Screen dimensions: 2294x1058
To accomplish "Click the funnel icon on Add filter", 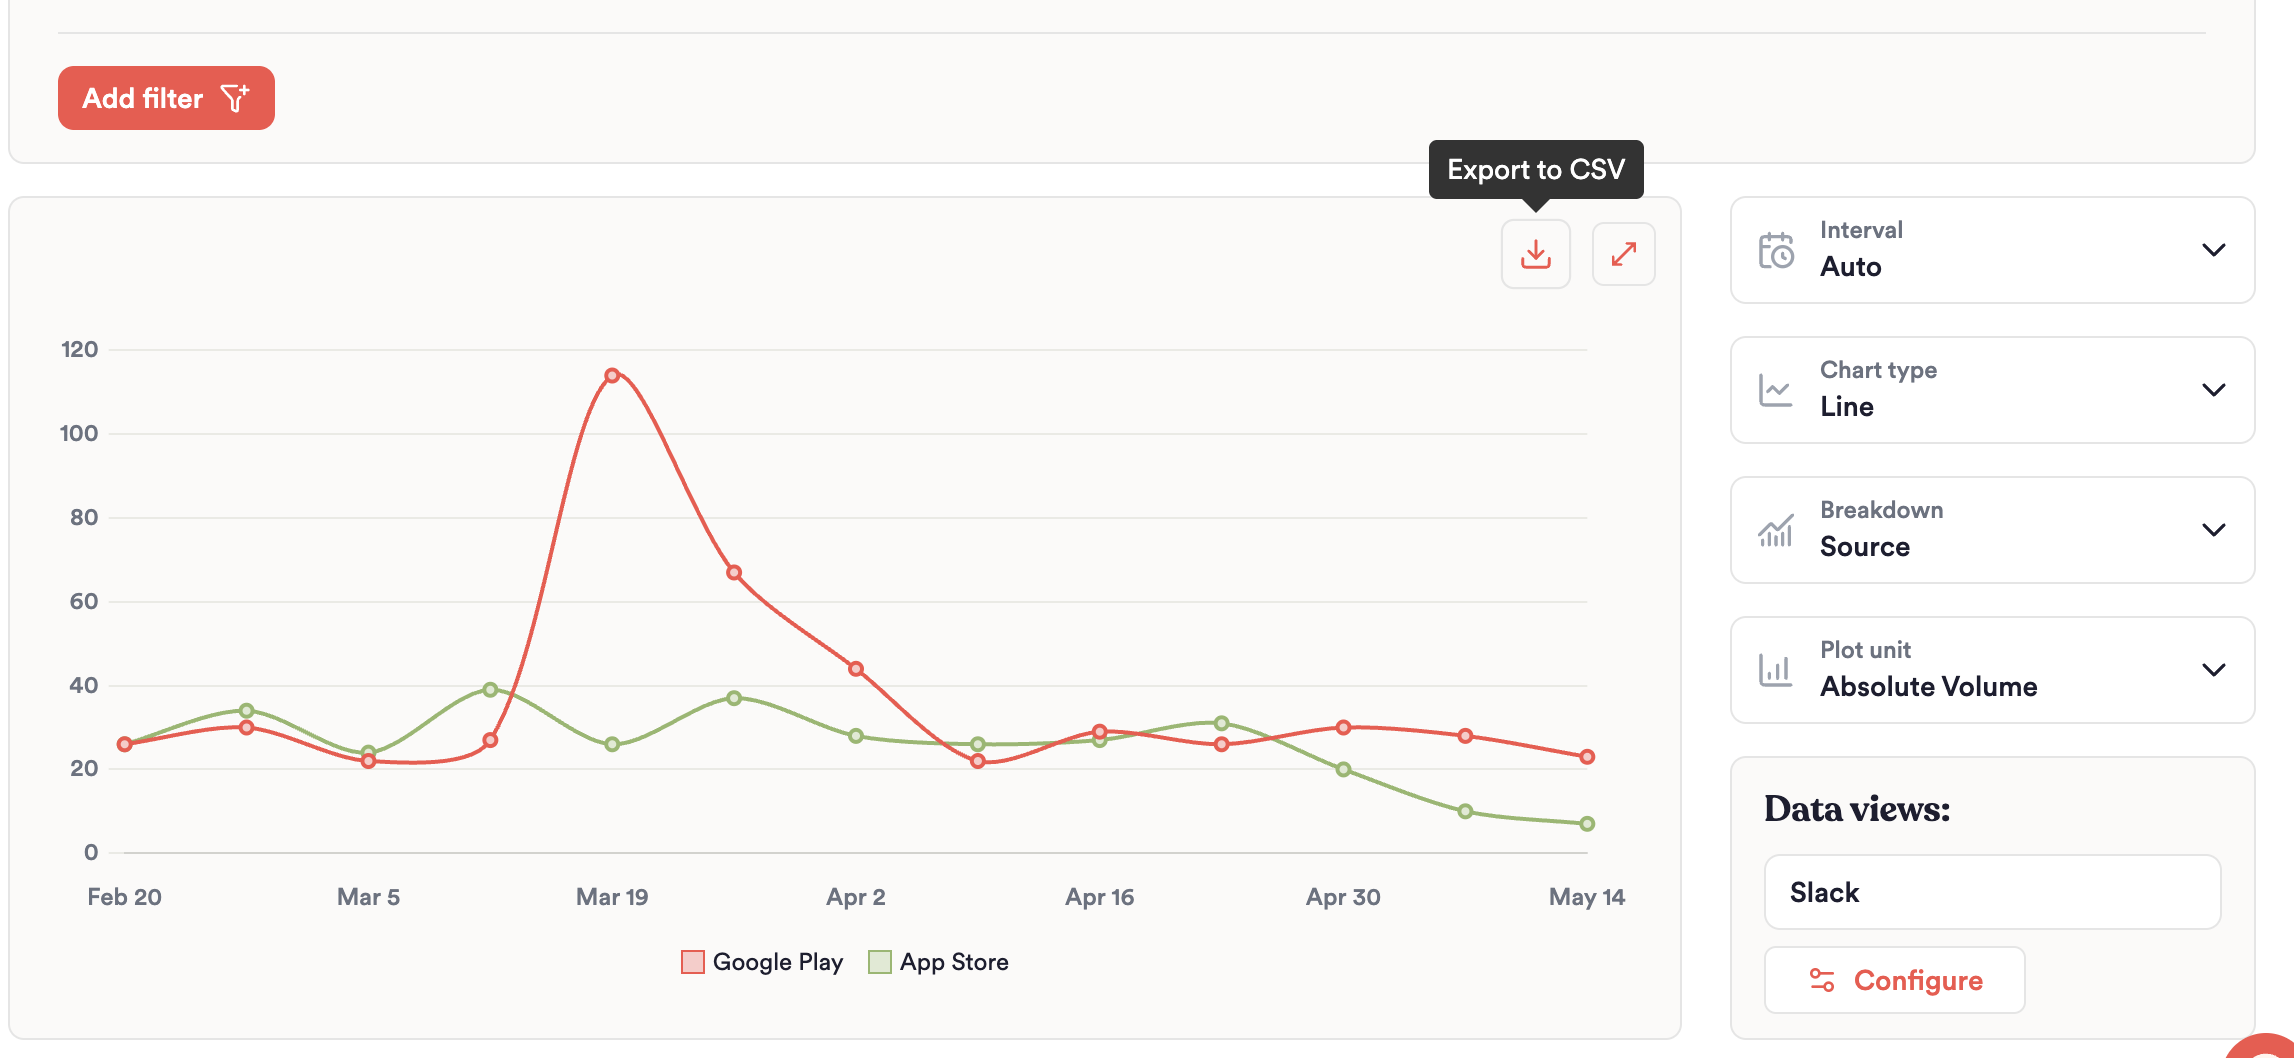I will click(235, 98).
